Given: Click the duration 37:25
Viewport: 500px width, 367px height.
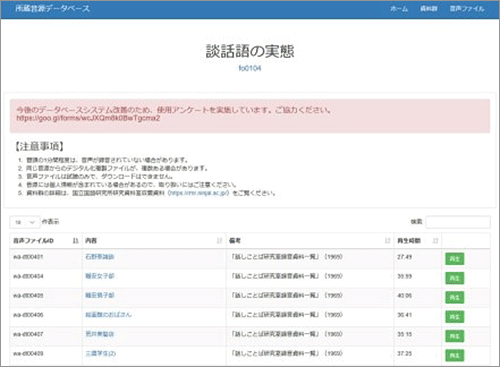Looking at the screenshot, I should pos(404,354).
